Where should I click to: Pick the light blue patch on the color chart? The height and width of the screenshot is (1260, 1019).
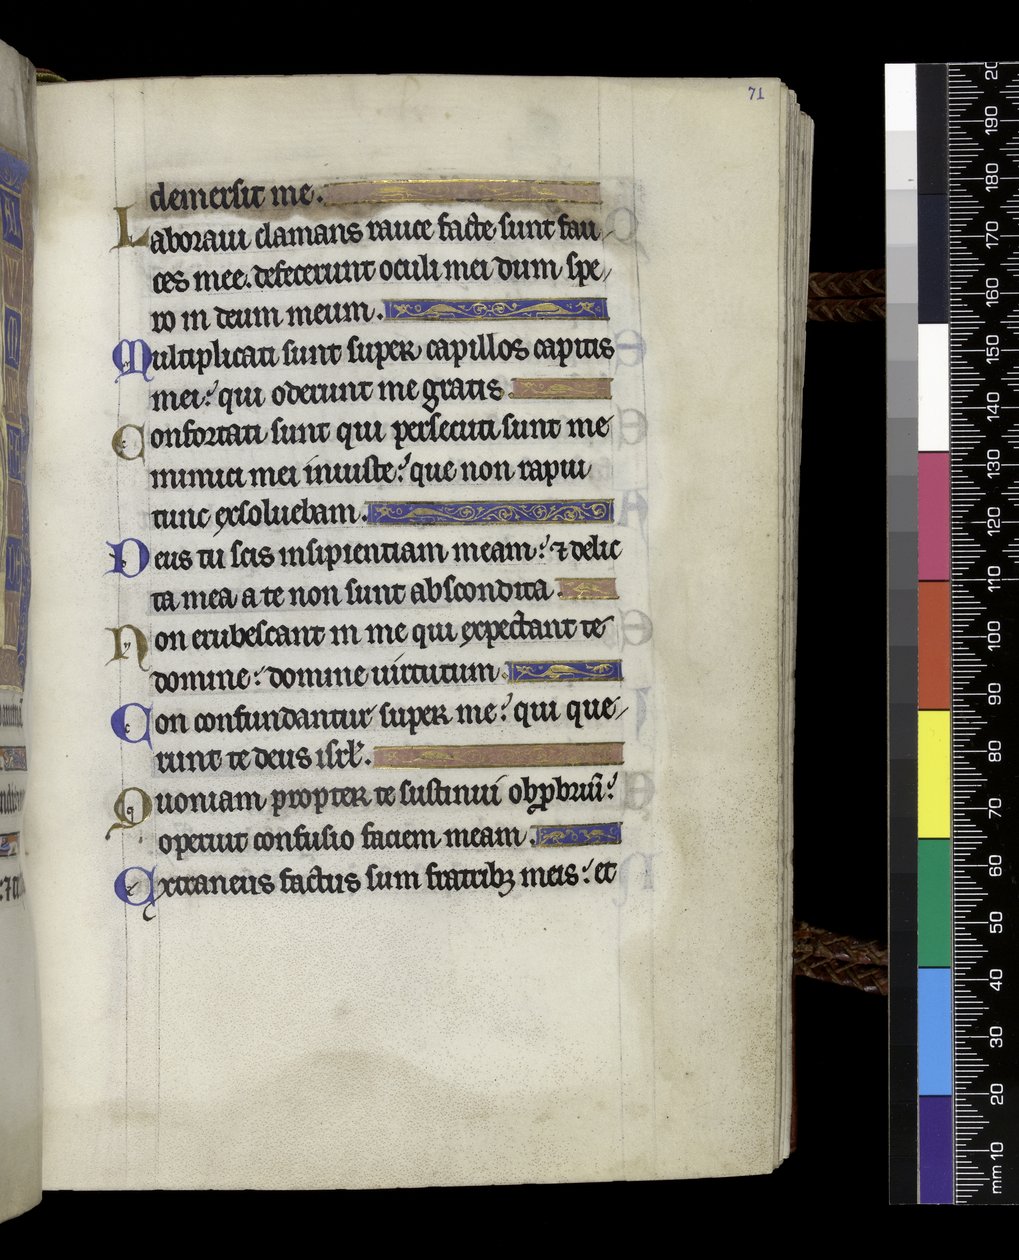(933, 1032)
